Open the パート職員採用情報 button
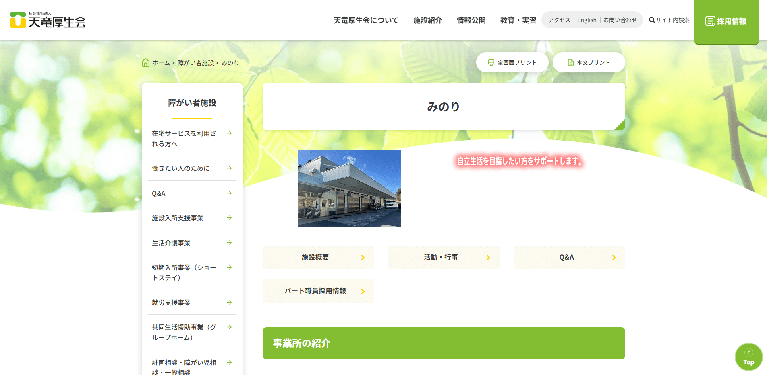This screenshot has height=375, width=767. 318,291
